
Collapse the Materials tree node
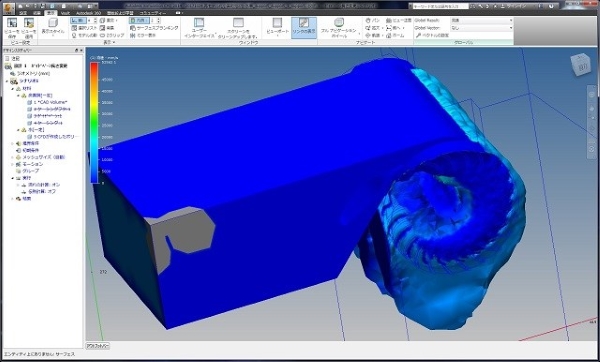[x=13, y=88]
